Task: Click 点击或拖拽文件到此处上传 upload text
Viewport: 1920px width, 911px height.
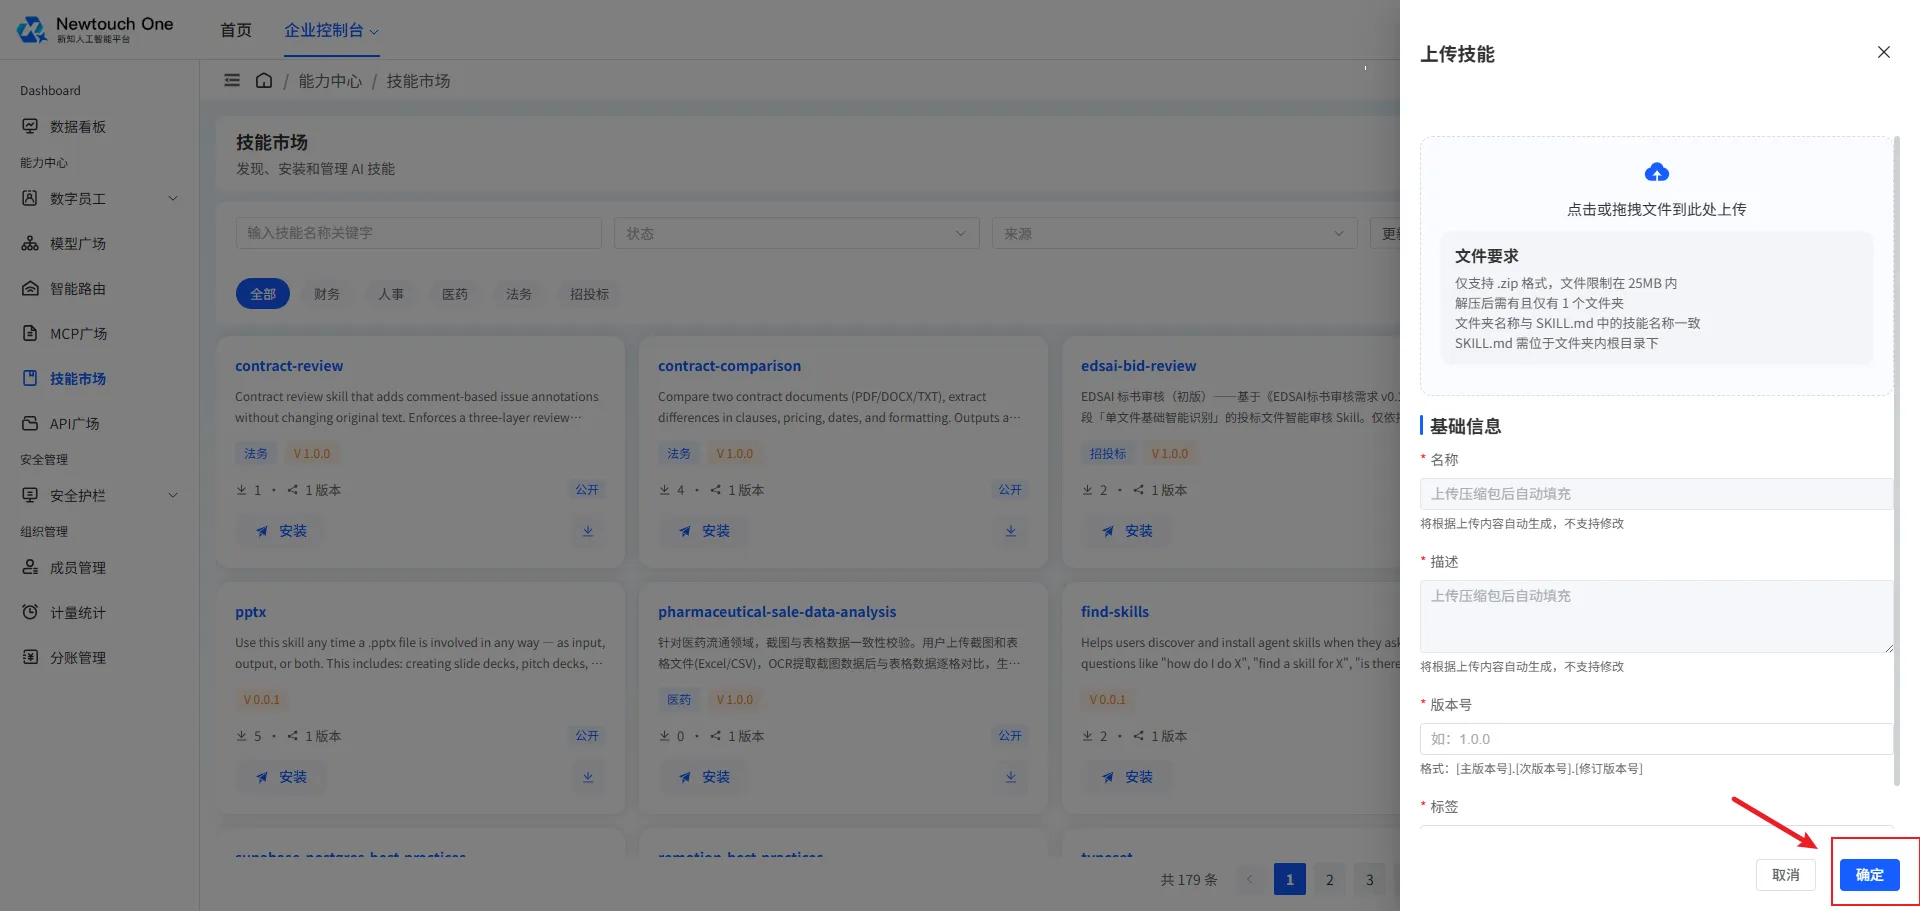Action: point(1657,209)
